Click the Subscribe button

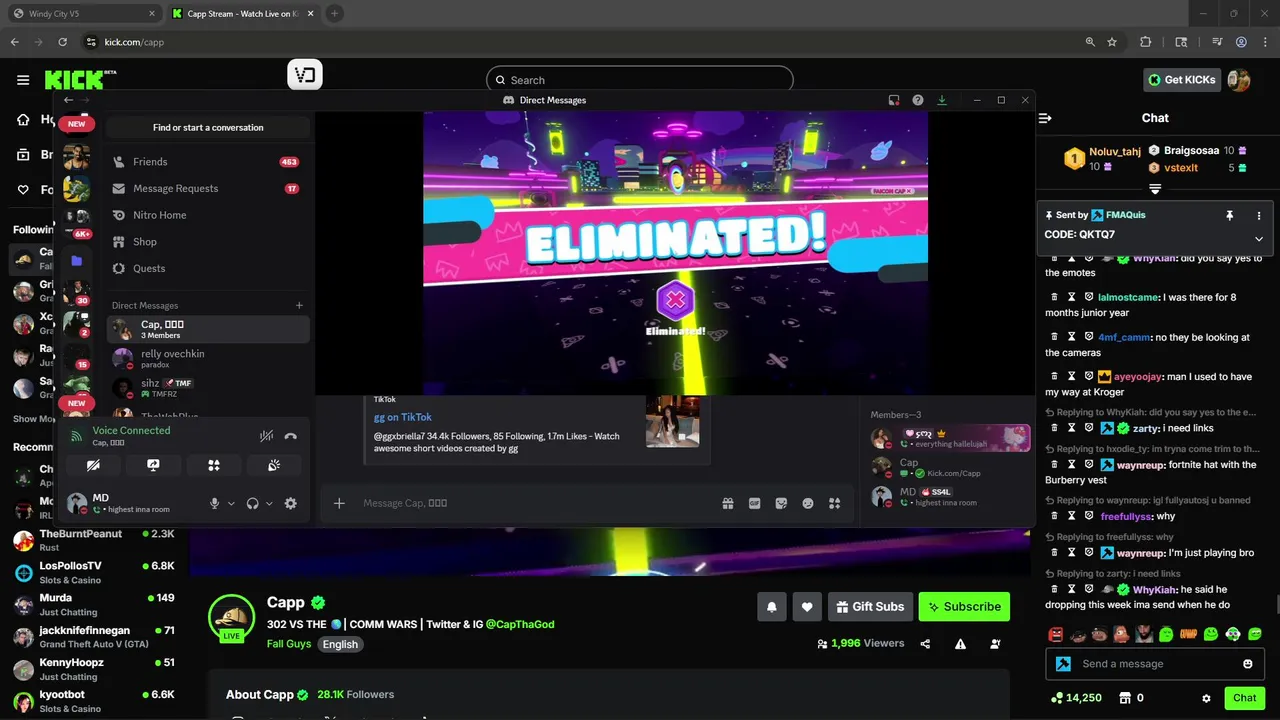[x=964, y=606]
